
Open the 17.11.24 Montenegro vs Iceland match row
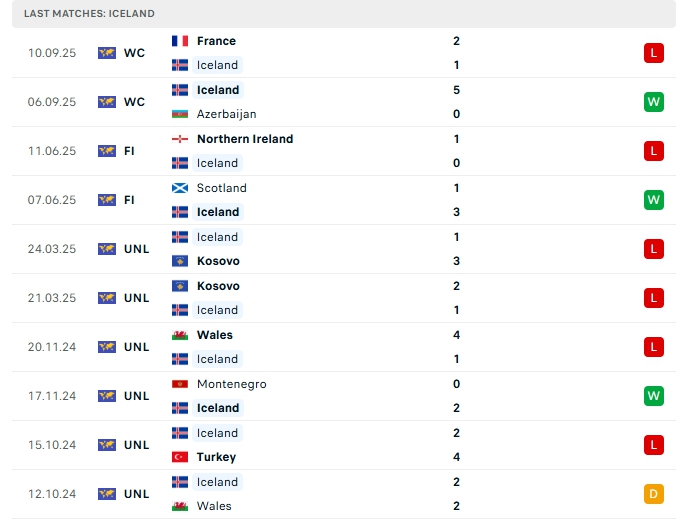[x=344, y=396]
